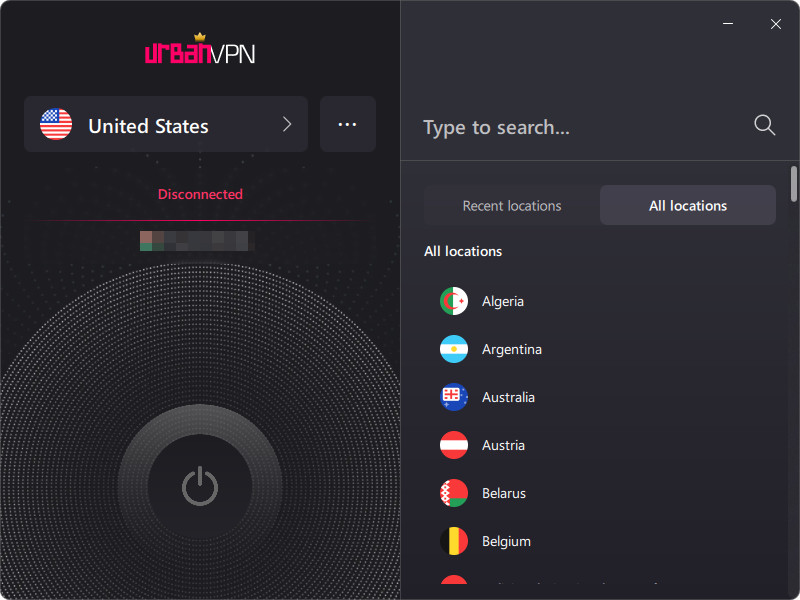Open the three-dots more options menu

[347, 124]
